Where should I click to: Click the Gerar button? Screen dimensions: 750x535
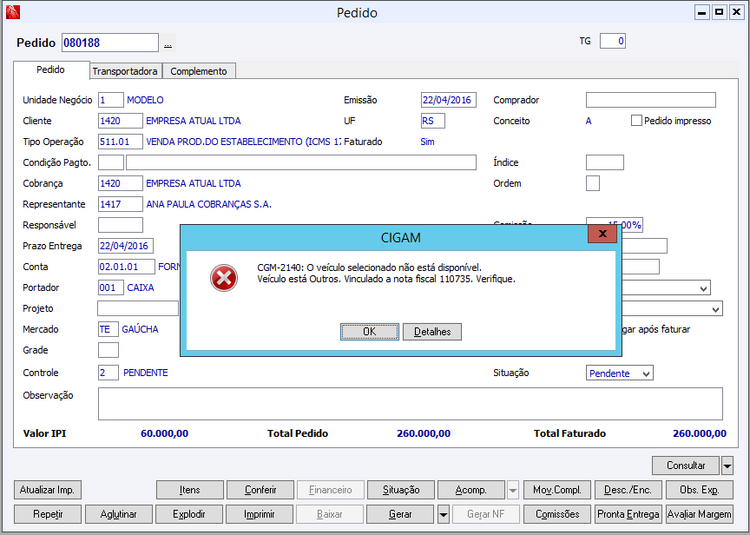[x=400, y=514]
